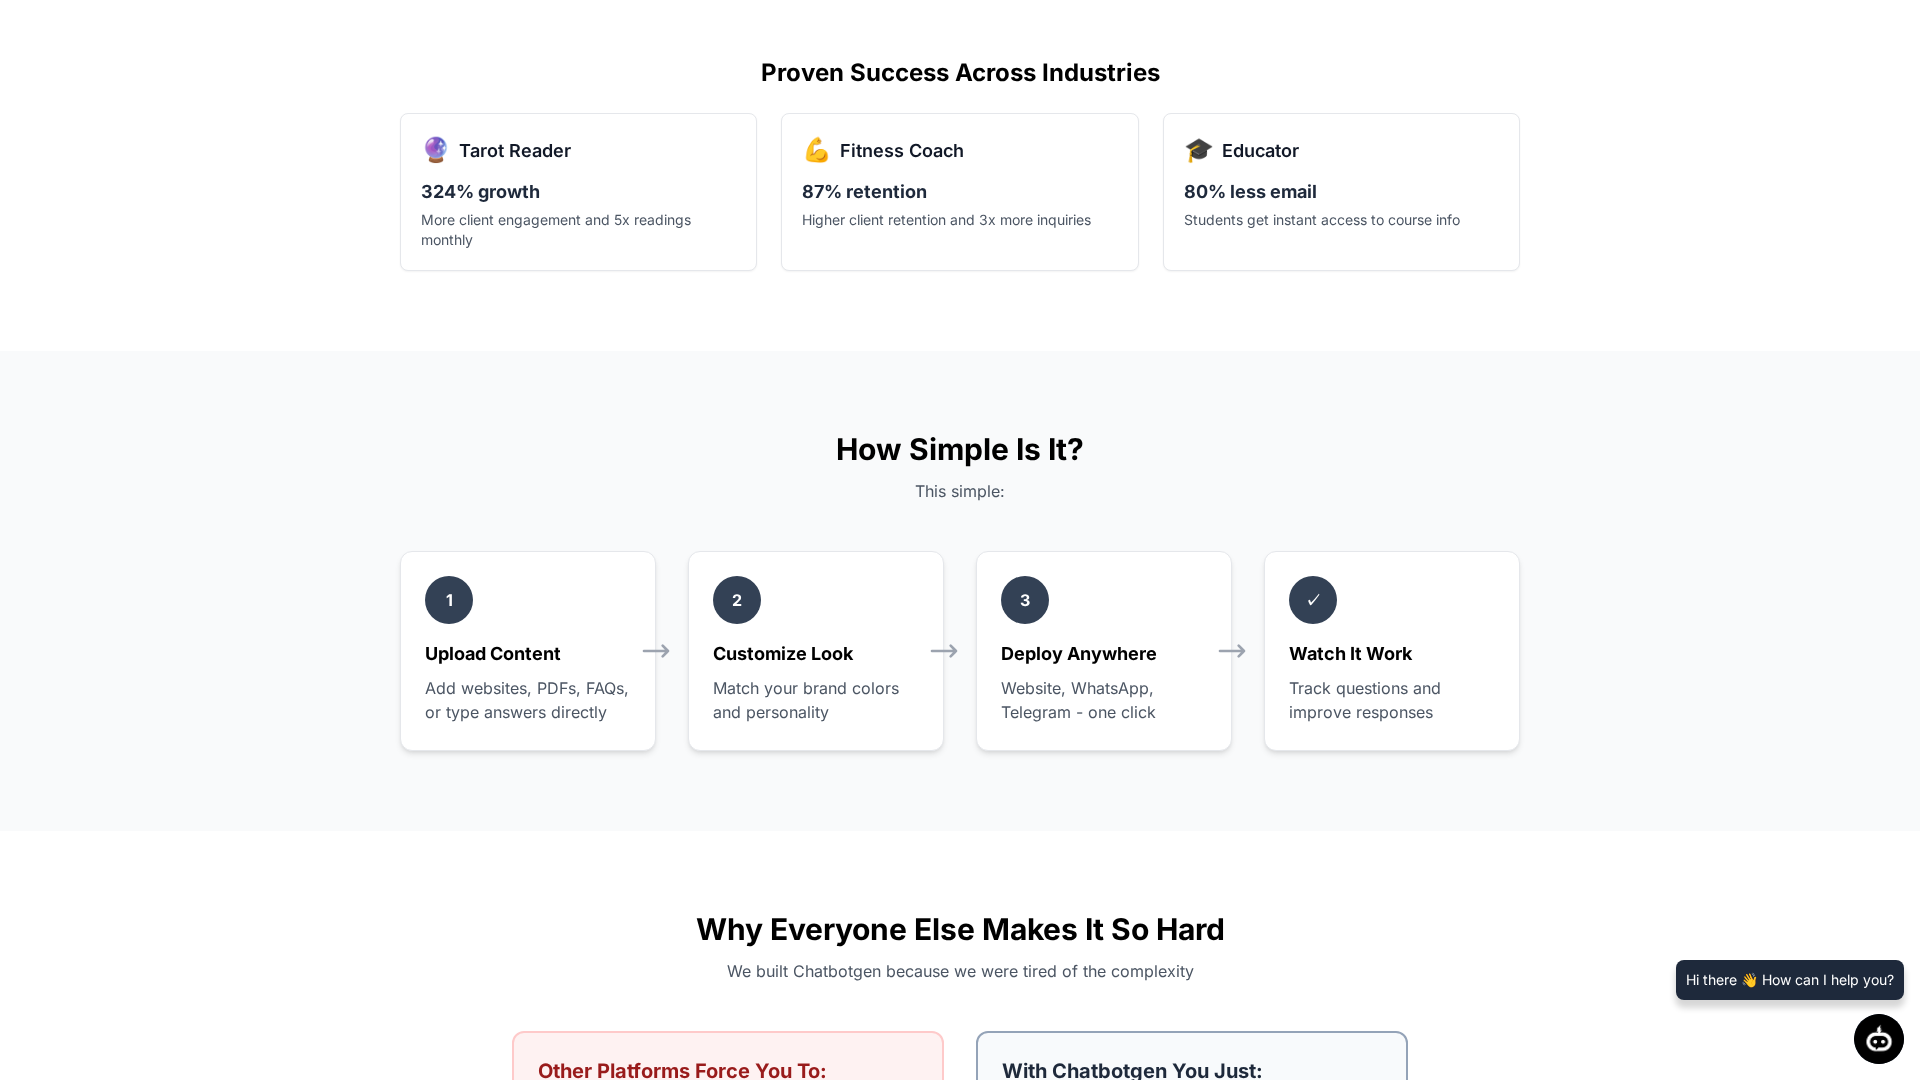The image size is (1920, 1080).
Task: Click the '324% growth' statistic text
Action: pyautogui.click(x=480, y=192)
